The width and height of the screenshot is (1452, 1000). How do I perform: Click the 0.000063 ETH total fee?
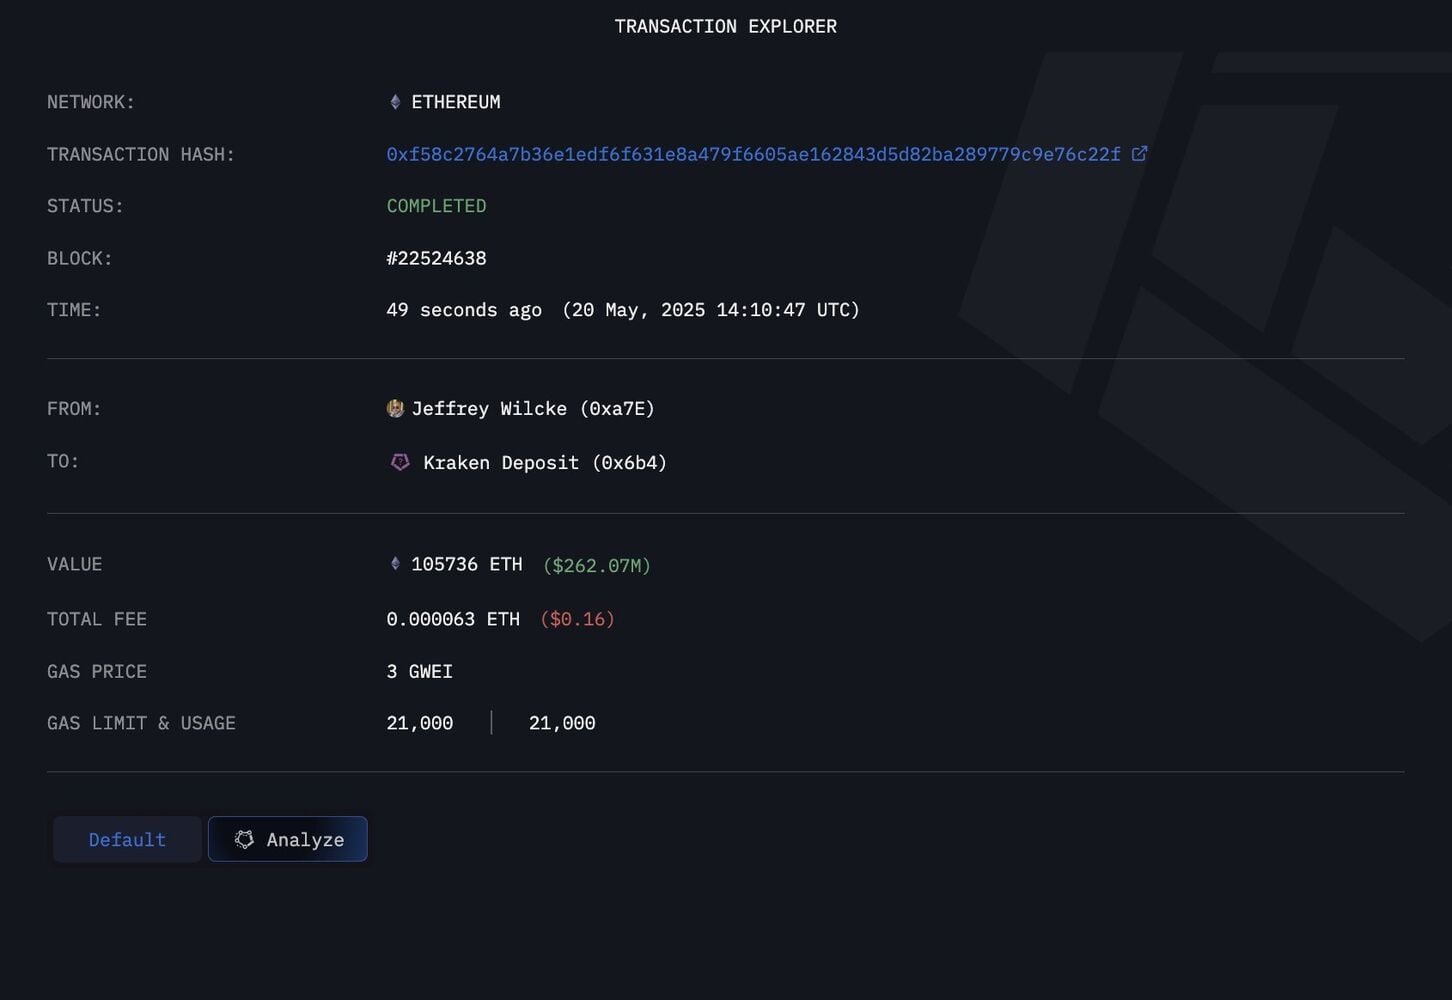pos(453,619)
